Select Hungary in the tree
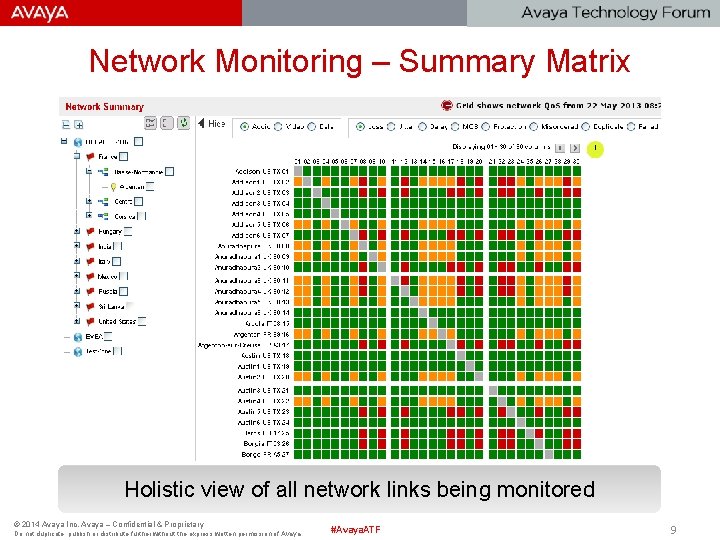Image resolution: width=720 pixels, height=540 pixels. [x=110, y=231]
